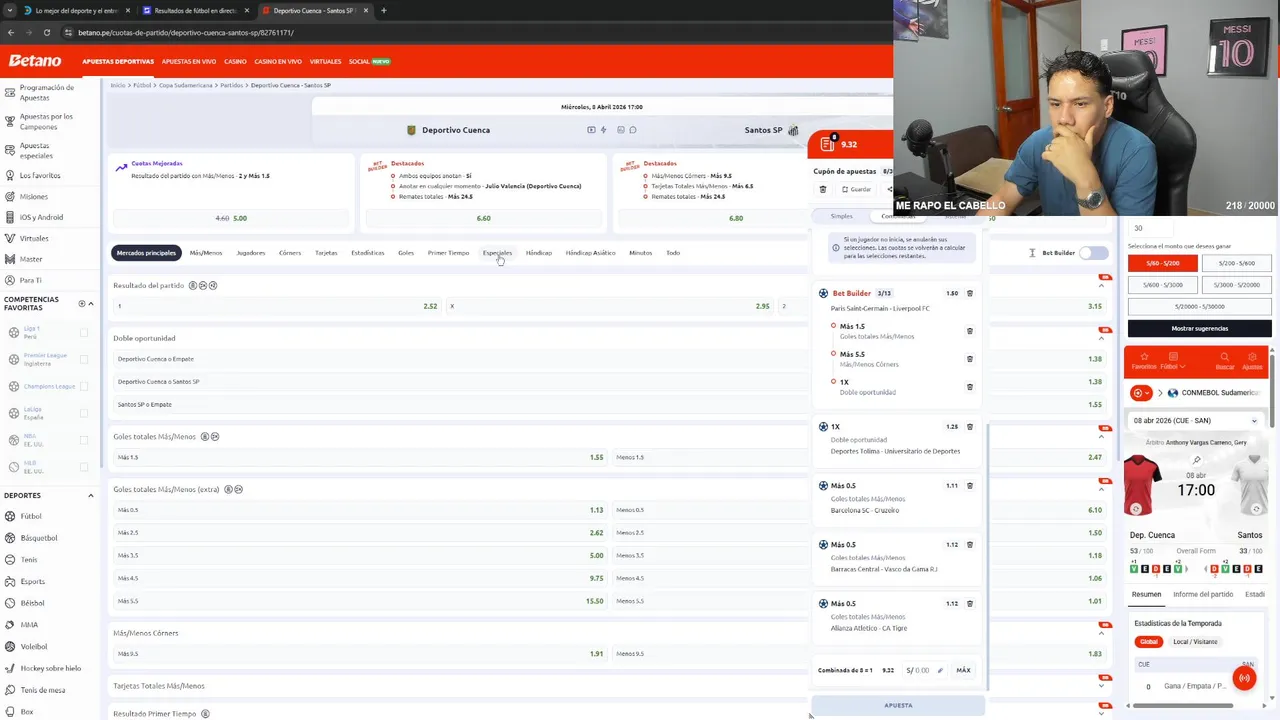Open the Informe del partido tab
The height and width of the screenshot is (720, 1280).
tap(1203, 594)
